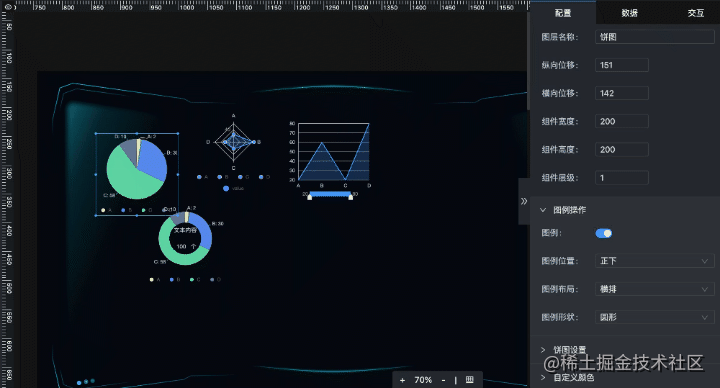Click the 横向位移 field with value 142
Viewport: 720px width, 388px height.
click(x=622, y=93)
